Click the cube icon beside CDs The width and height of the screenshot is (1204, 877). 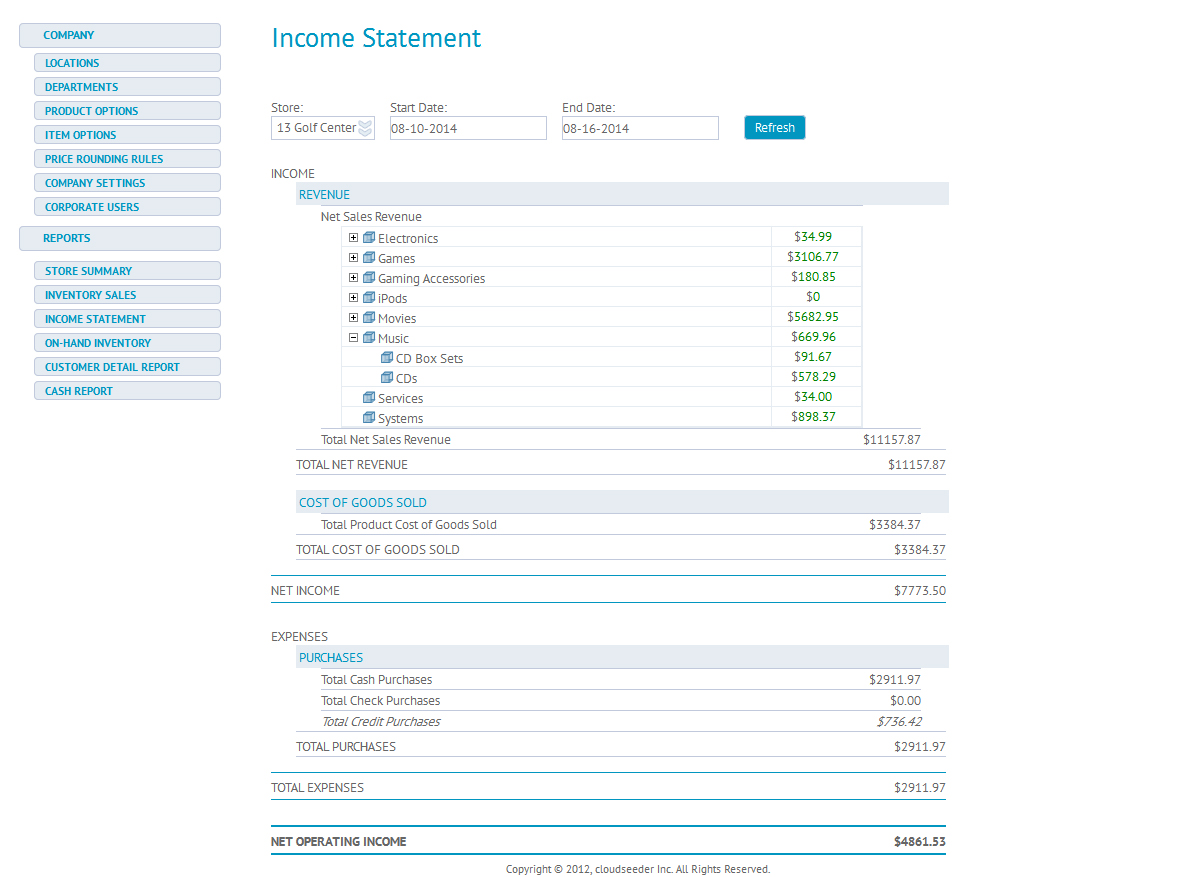(387, 378)
